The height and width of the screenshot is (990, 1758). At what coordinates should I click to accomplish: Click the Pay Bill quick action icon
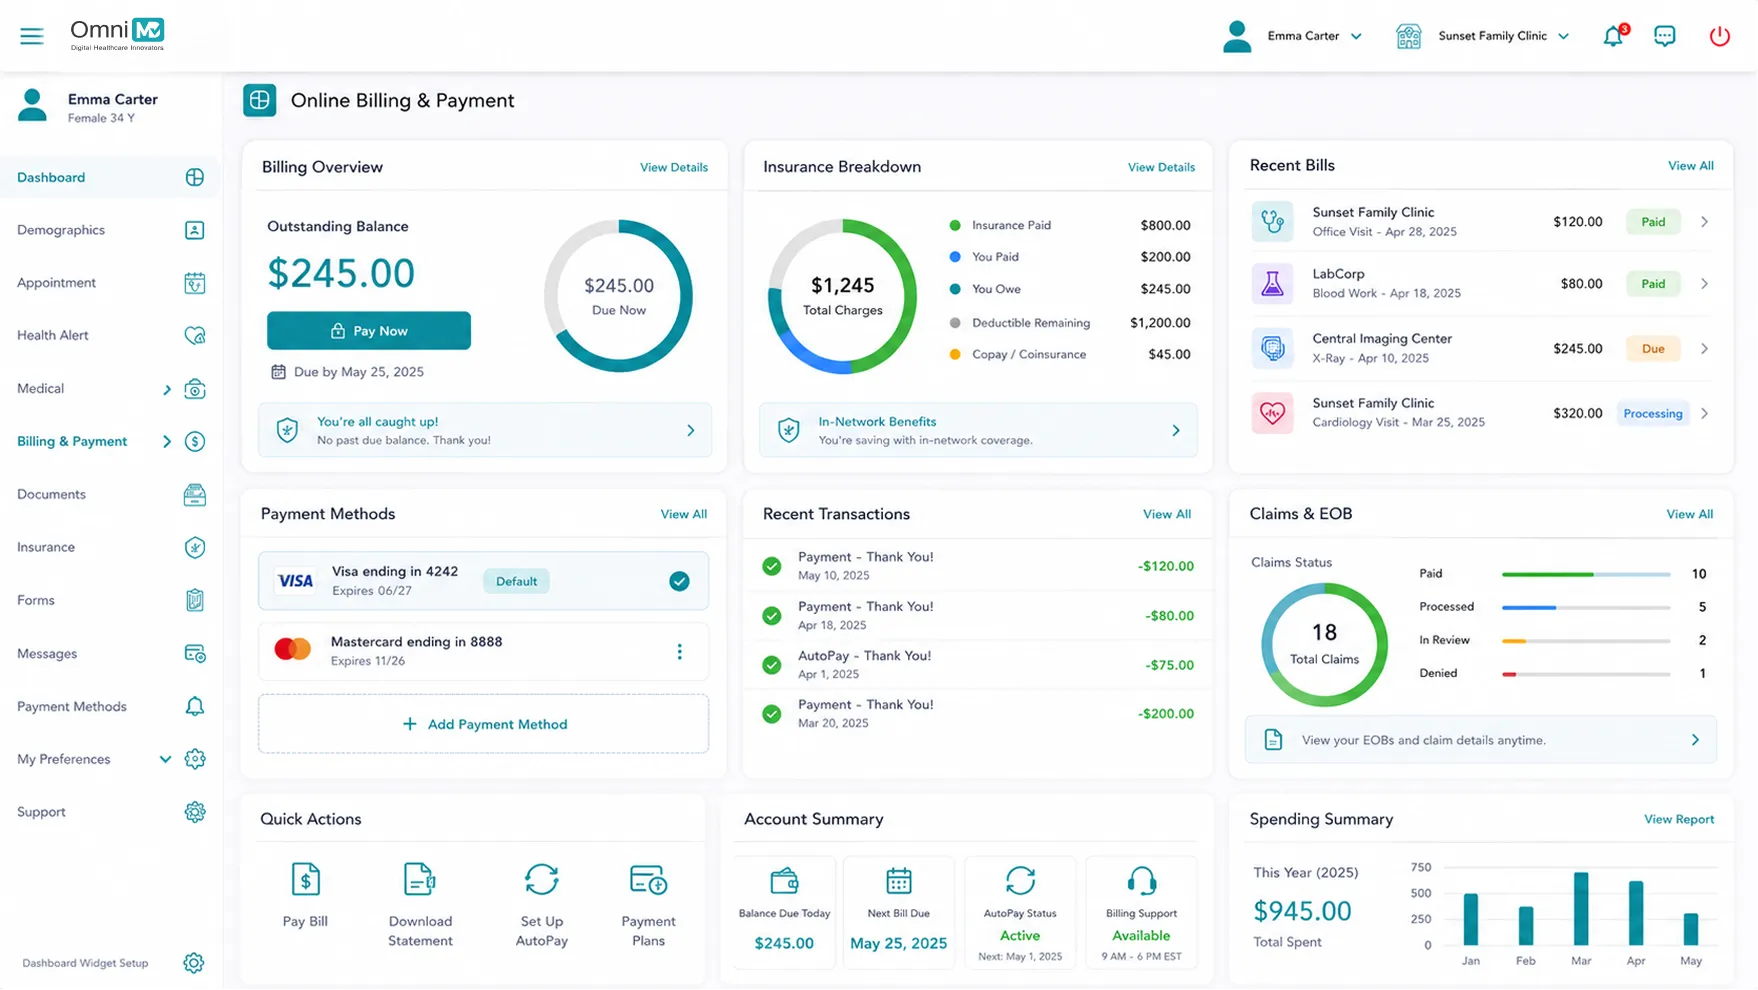[x=305, y=880]
